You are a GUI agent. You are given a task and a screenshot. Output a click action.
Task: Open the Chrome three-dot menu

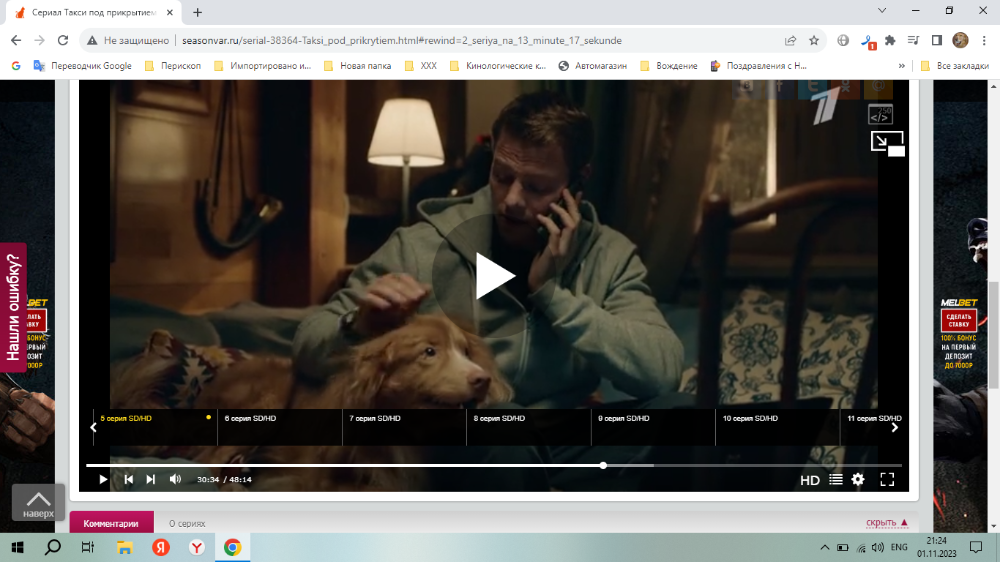tap(984, 40)
